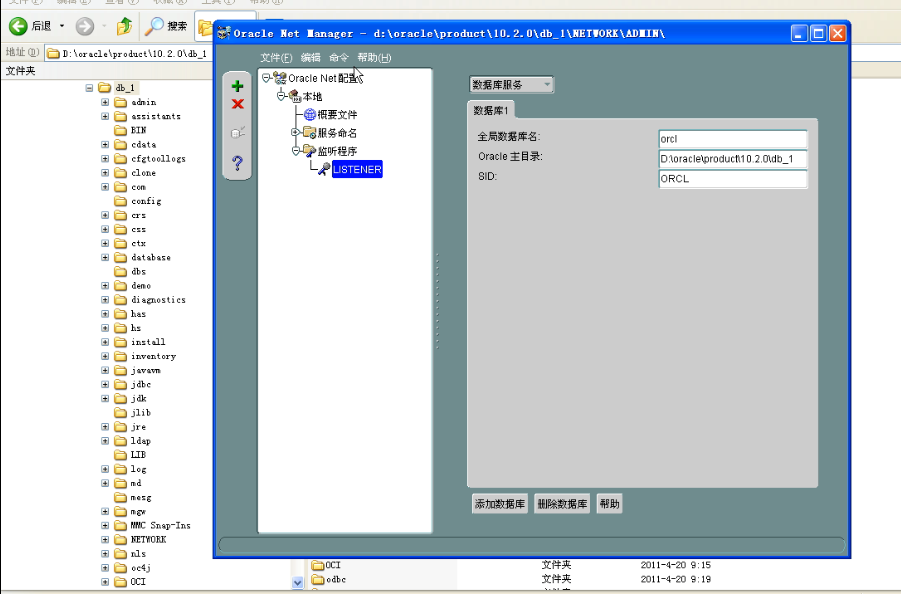Select the install folder icon
This screenshot has width=901, height=594.
[120, 342]
